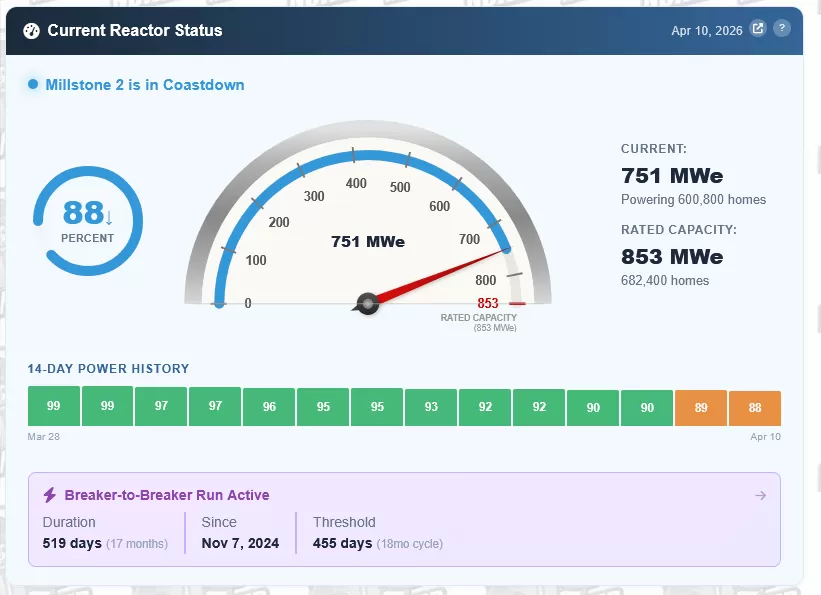Click the Apr 10 history end label
Screen dimensions: 821x595
765,437
